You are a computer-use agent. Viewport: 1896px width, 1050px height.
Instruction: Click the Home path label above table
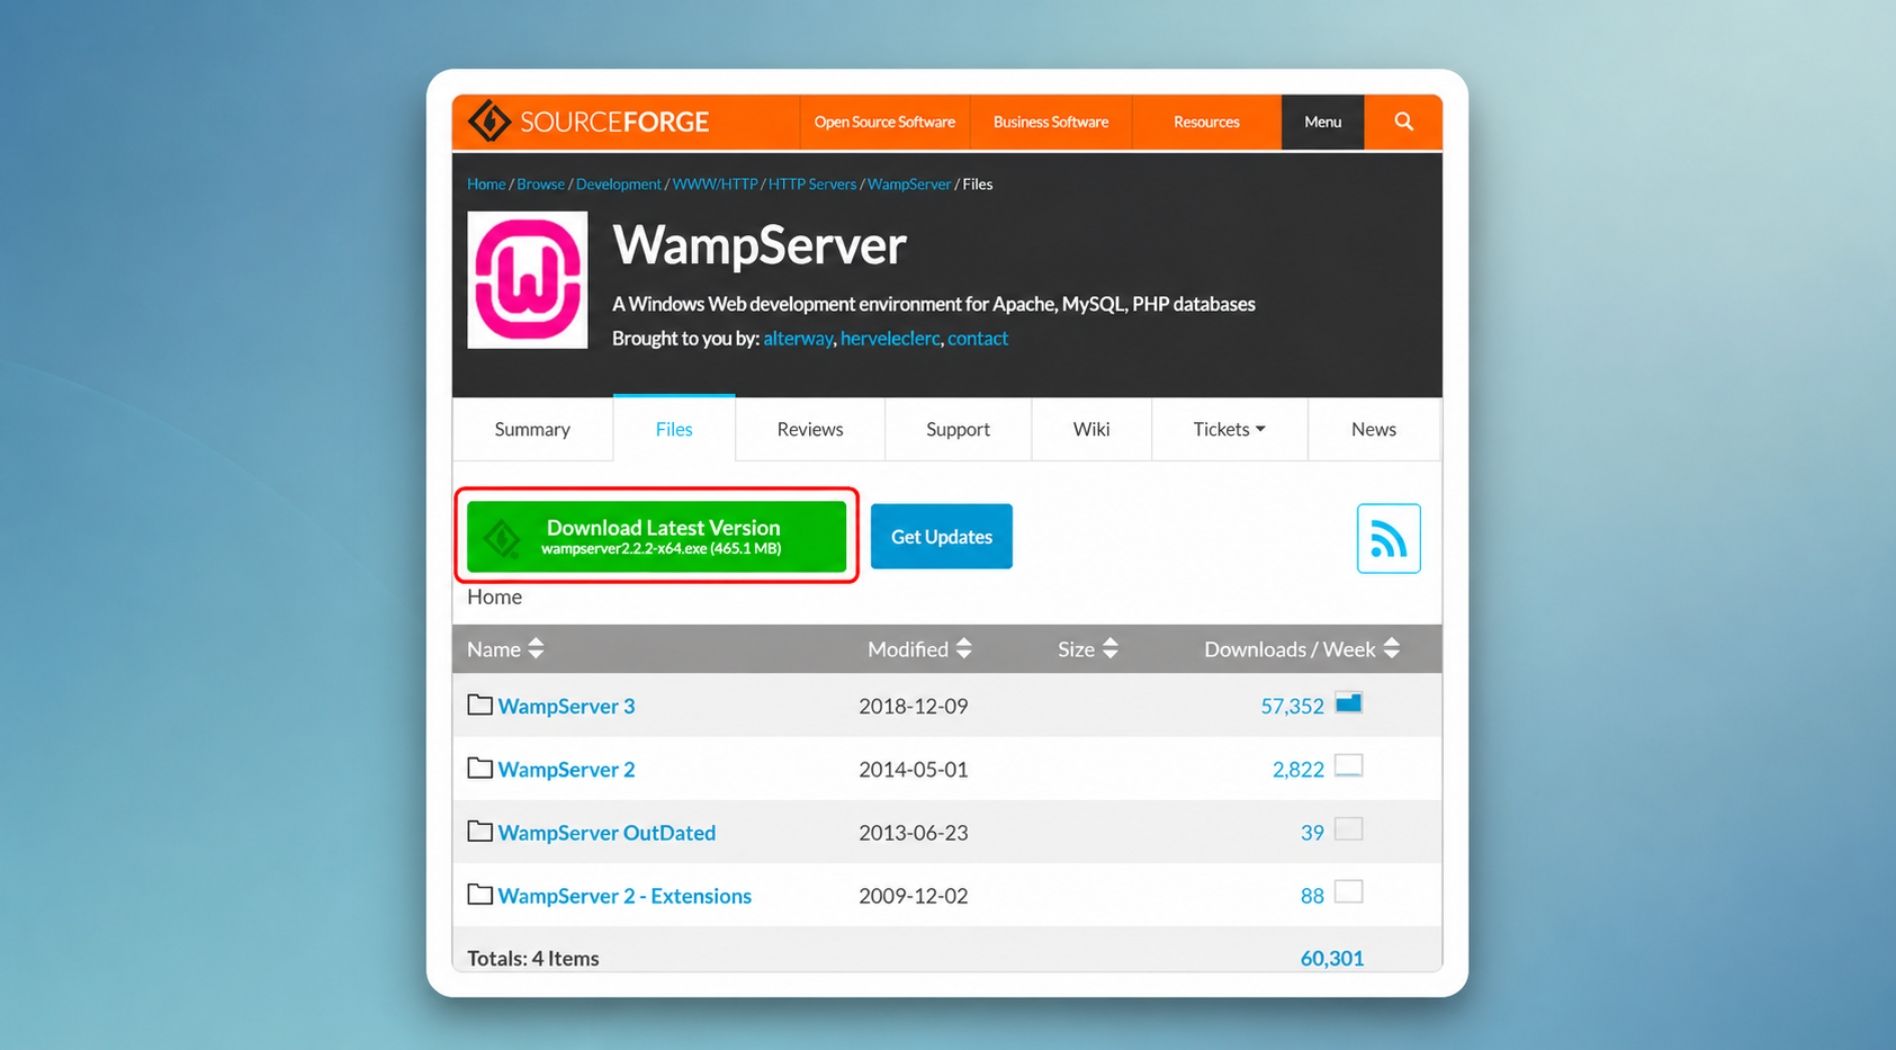494,597
